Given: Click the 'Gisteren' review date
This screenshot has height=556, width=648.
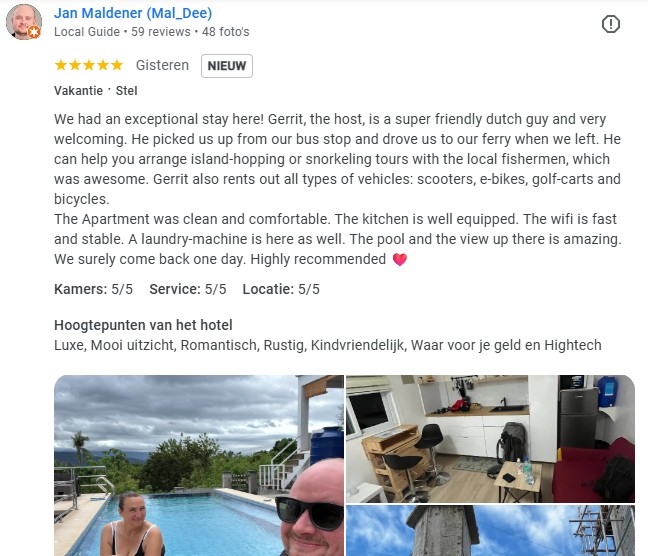Looking at the screenshot, I should (x=162, y=65).
